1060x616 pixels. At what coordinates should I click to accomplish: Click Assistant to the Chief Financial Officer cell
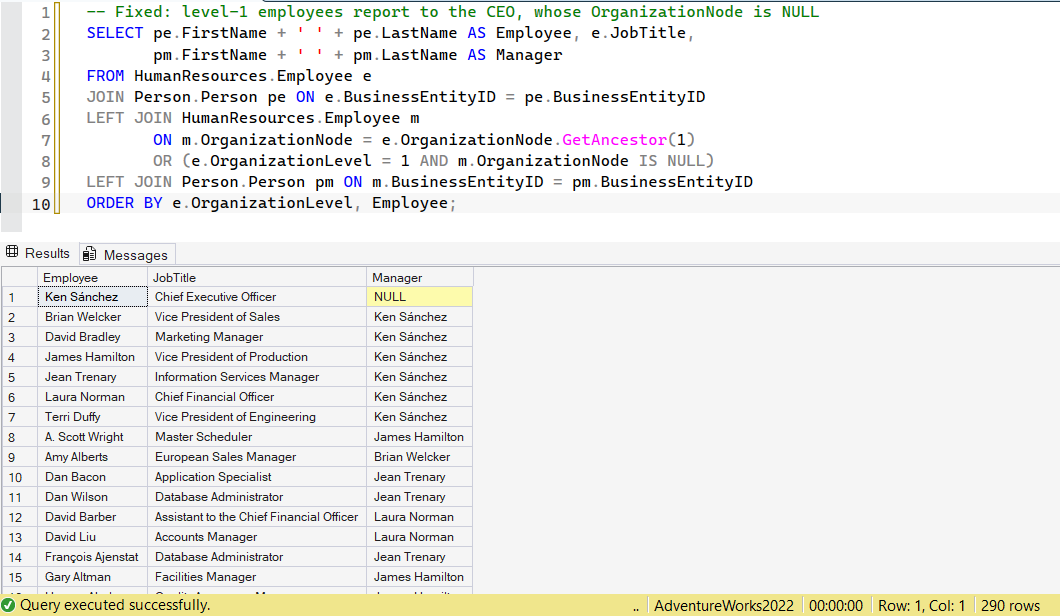tap(257, 517)
